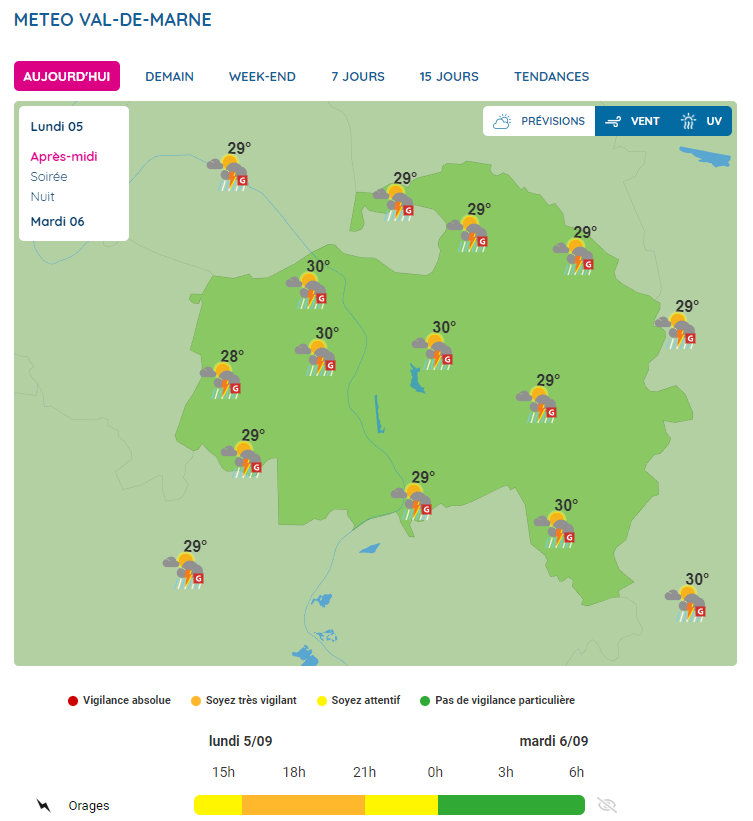Click the orange Soyez très vigilant legend dot
Screen dimensions: 753x821
click(x=196, y=701)
